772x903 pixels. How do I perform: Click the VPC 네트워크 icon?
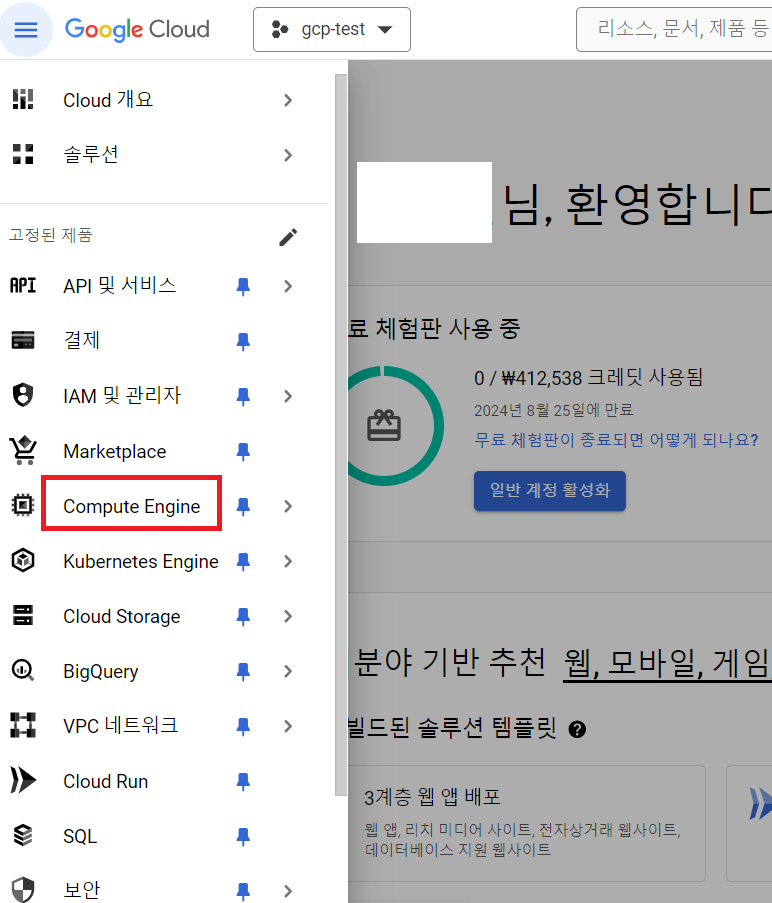coord(23,725)
